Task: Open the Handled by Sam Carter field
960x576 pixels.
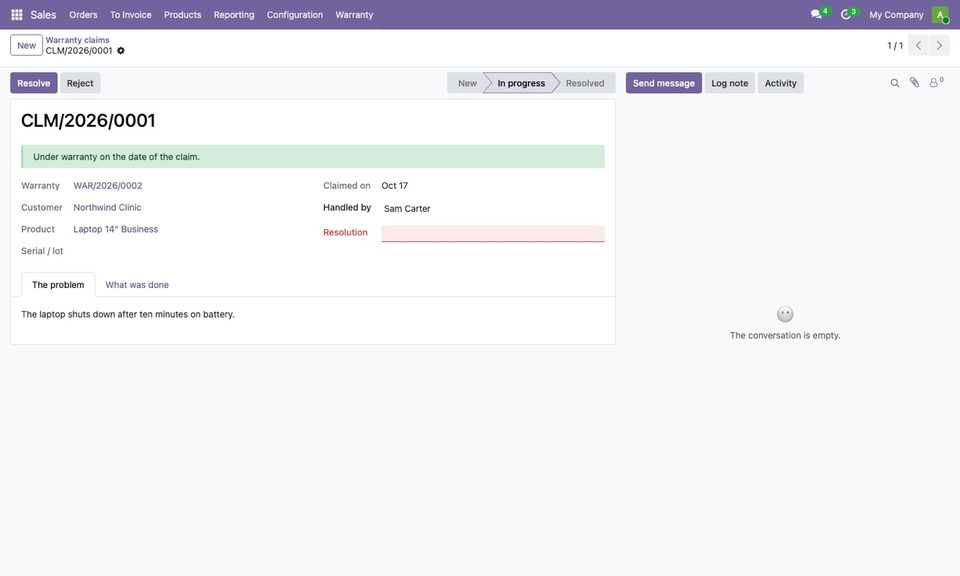Action: [x=493, y=209]
